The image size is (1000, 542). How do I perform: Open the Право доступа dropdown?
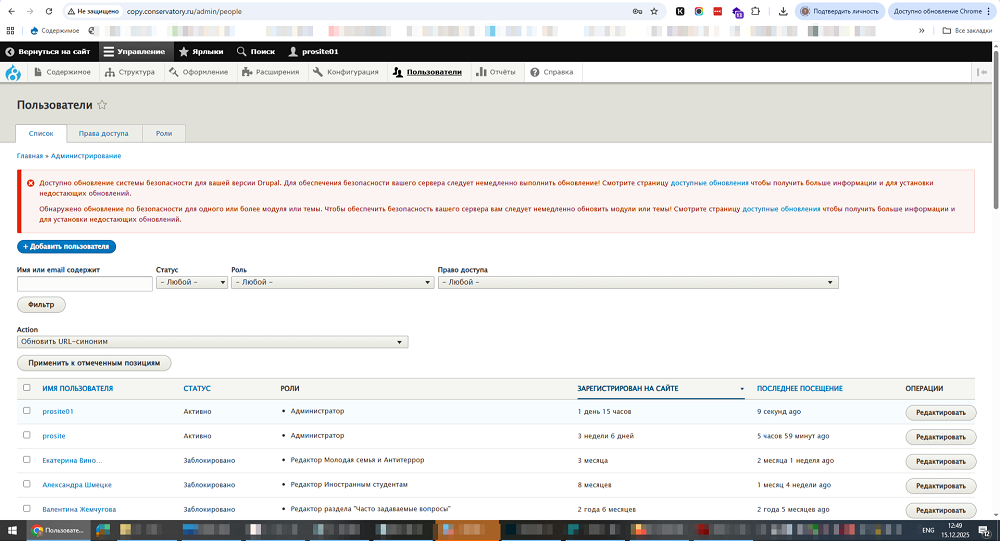tap(637, 283)
